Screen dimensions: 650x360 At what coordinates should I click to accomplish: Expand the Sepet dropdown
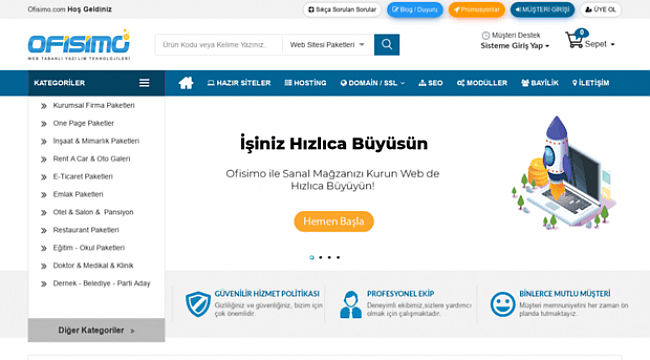[x=599, y=44]
